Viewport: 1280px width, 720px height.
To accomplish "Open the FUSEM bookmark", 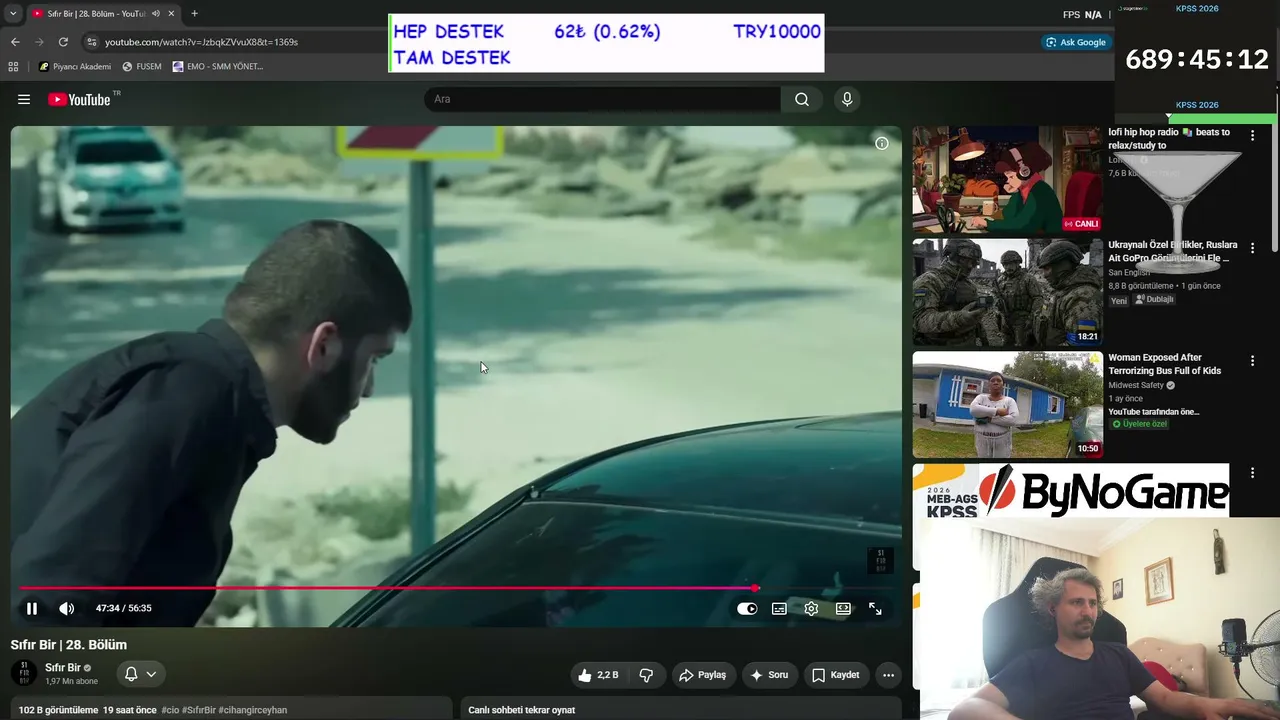I will click(x=142, y=67).
